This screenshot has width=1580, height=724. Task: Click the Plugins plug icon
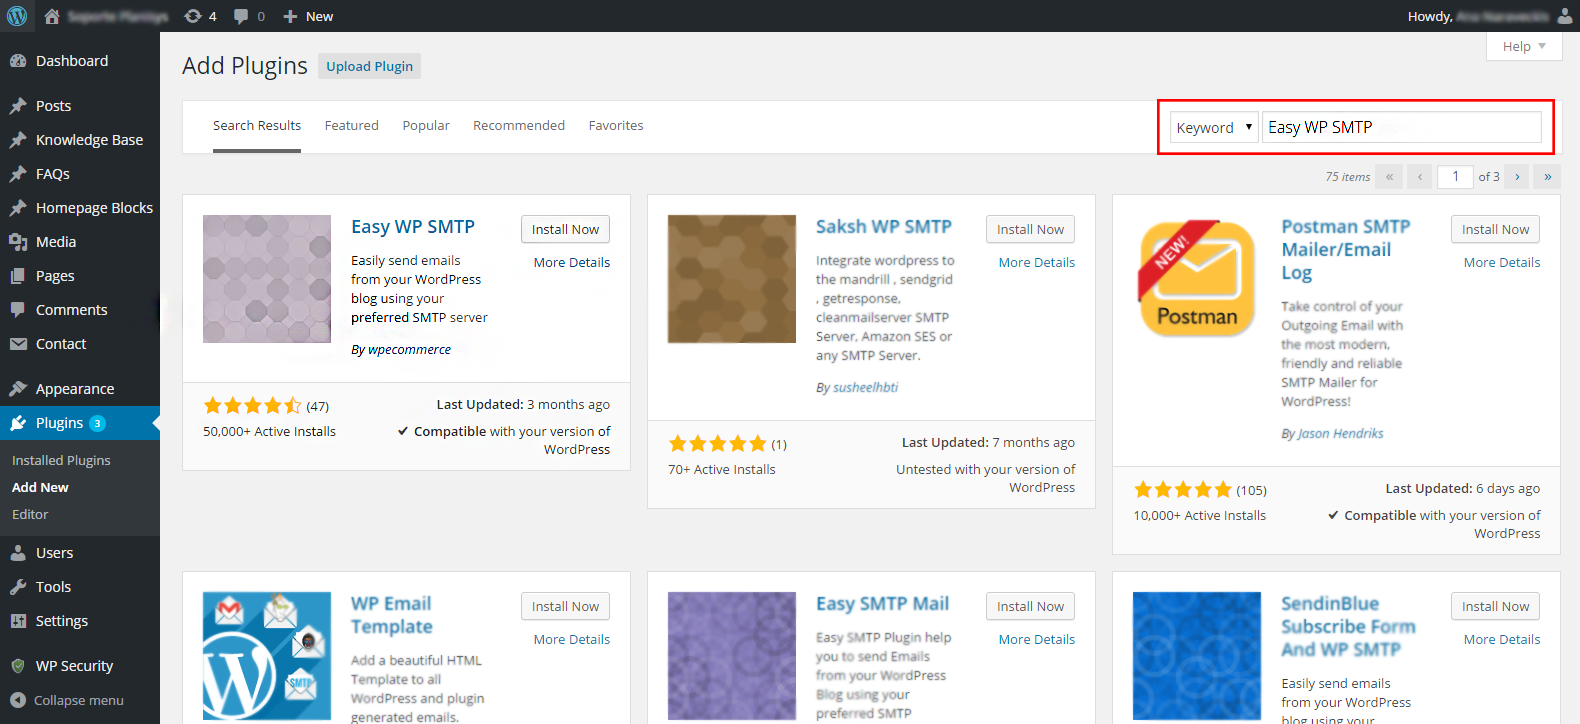(x=18, y=423)
